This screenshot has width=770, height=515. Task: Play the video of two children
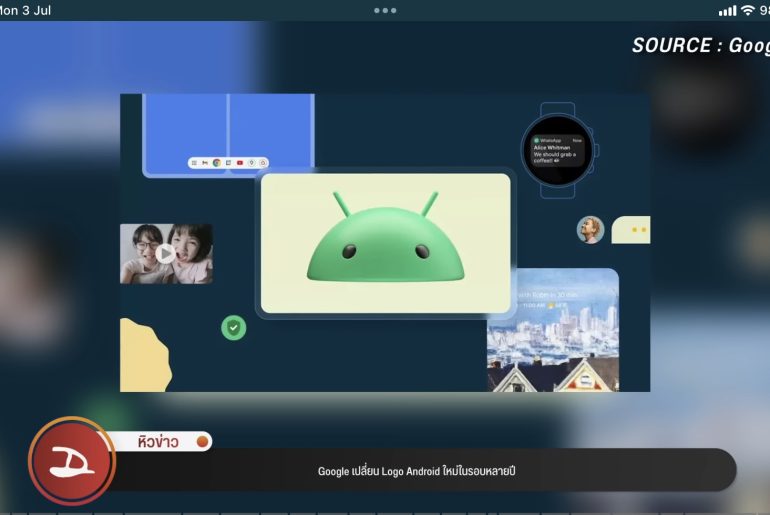tap(166, 254)
